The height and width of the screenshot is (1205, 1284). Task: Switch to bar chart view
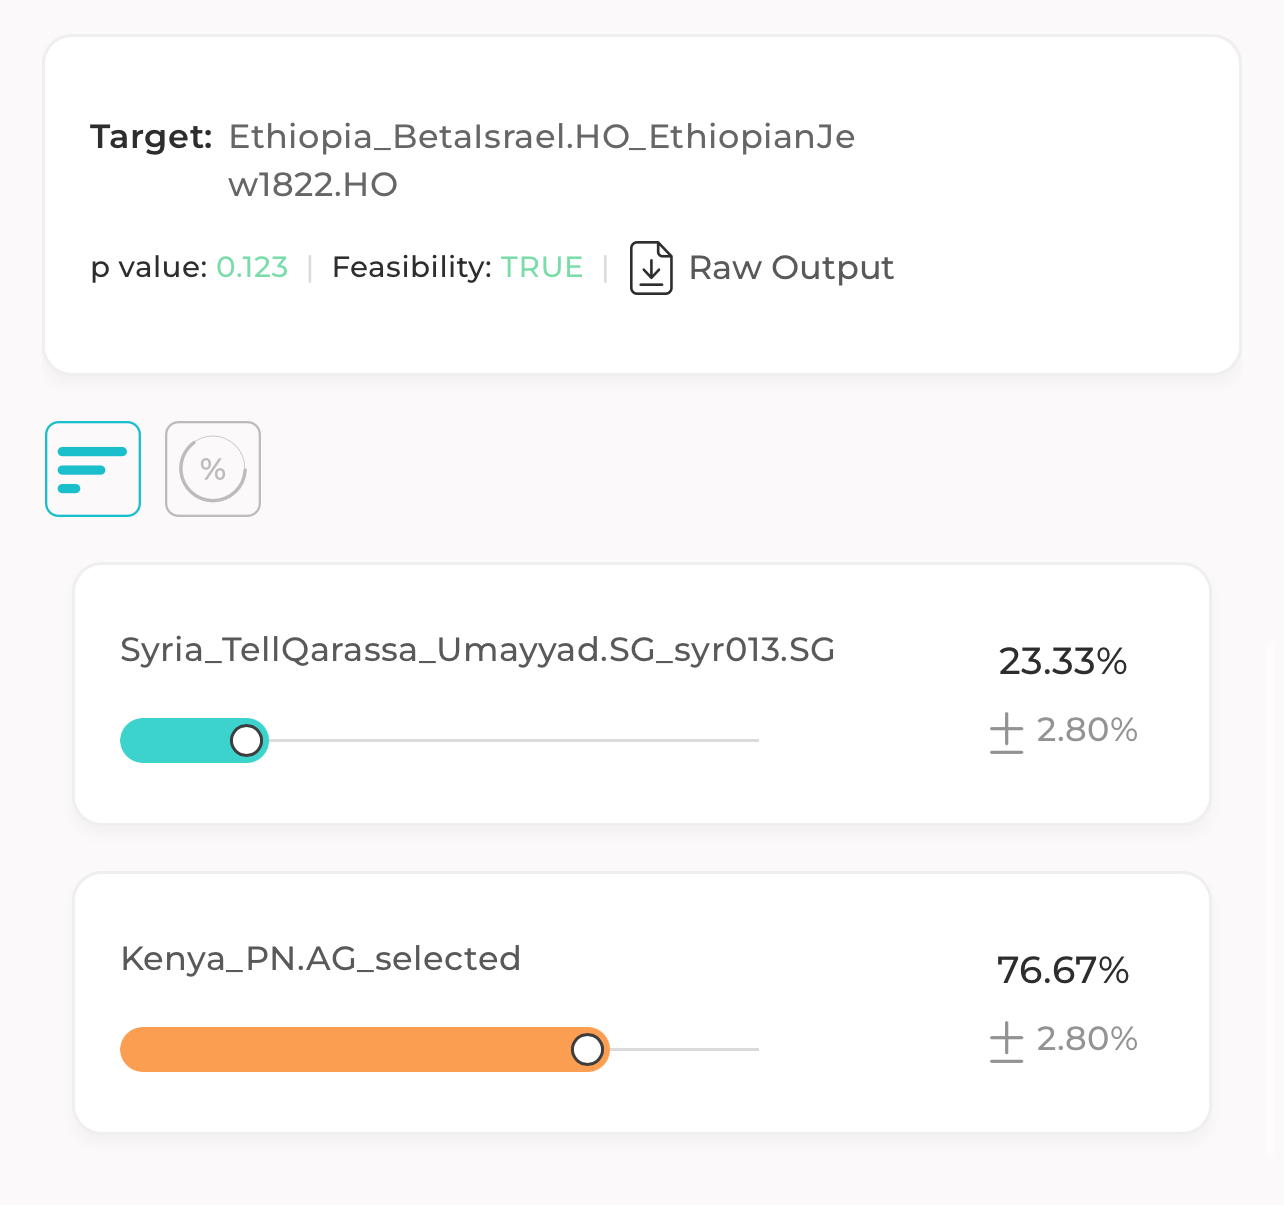(x=93, y=469)
